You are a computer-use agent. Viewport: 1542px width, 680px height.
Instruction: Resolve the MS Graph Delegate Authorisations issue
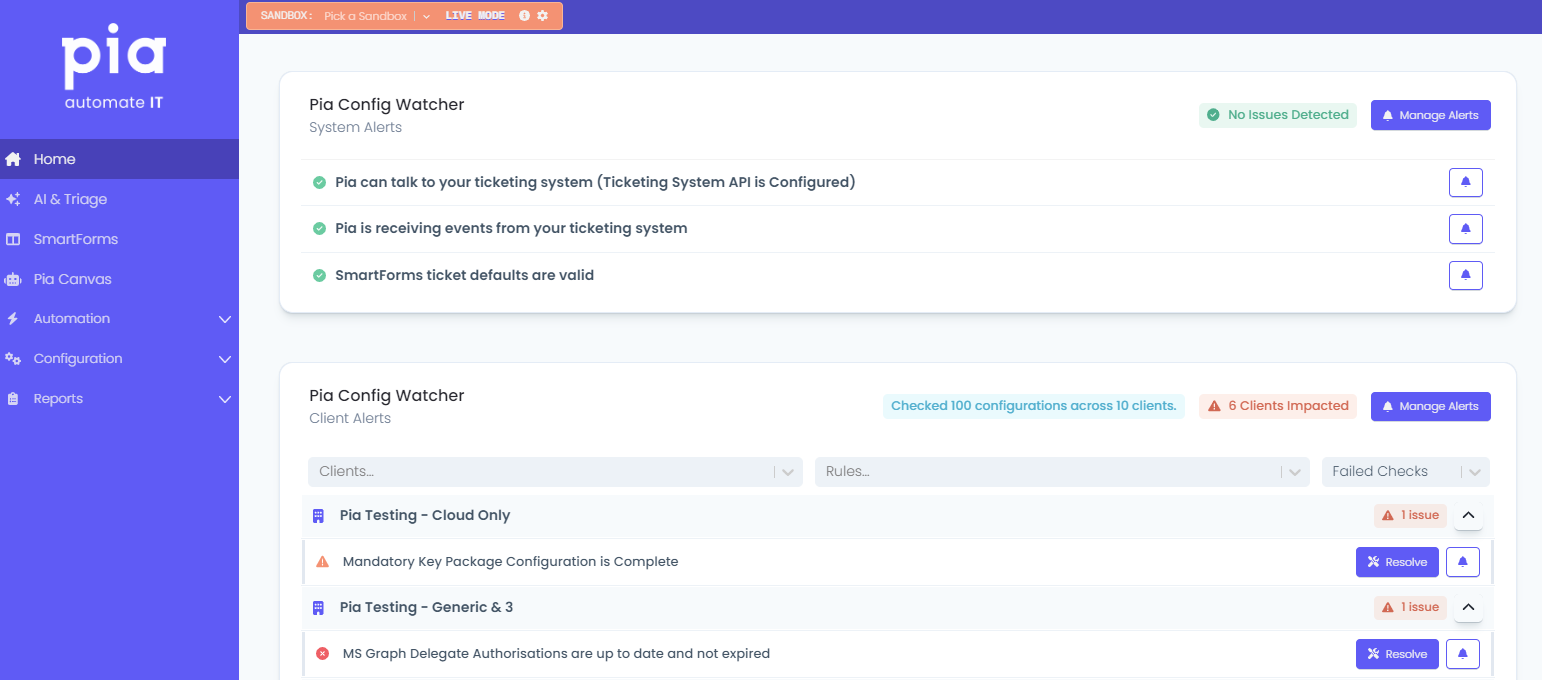[1397, 654]
